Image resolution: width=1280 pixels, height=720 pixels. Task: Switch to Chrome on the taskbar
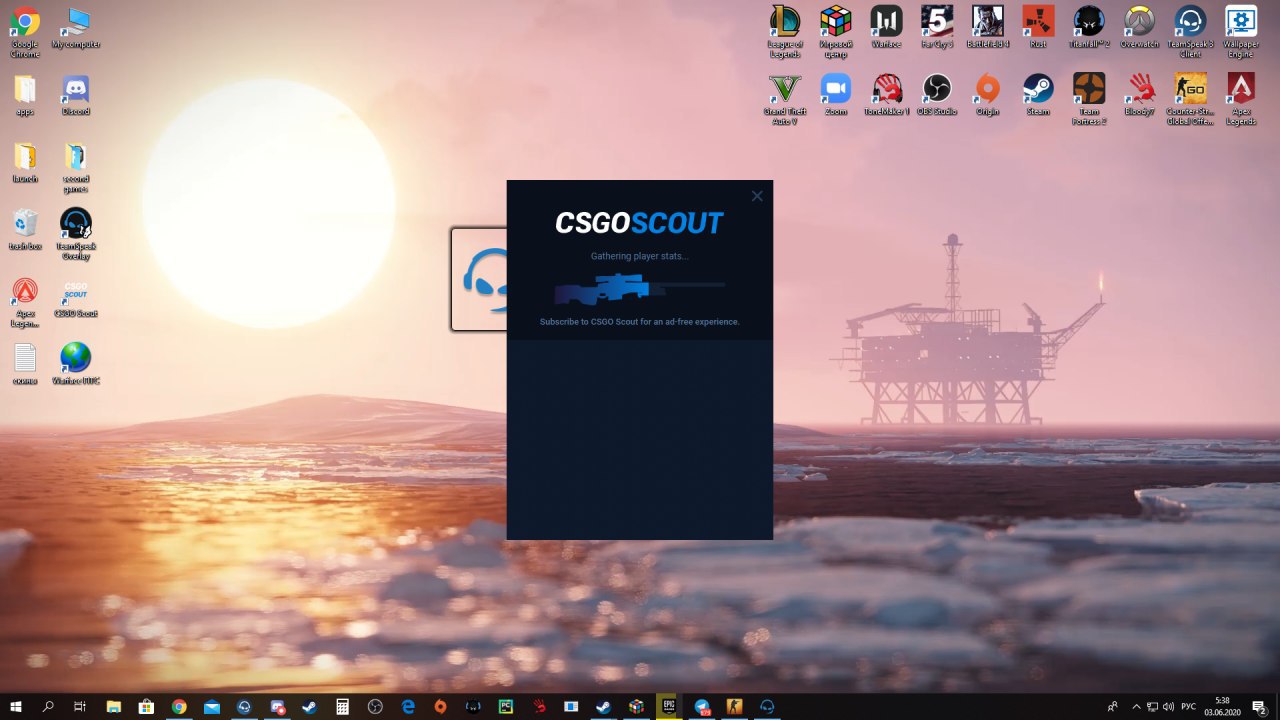(x=179, y=706)
